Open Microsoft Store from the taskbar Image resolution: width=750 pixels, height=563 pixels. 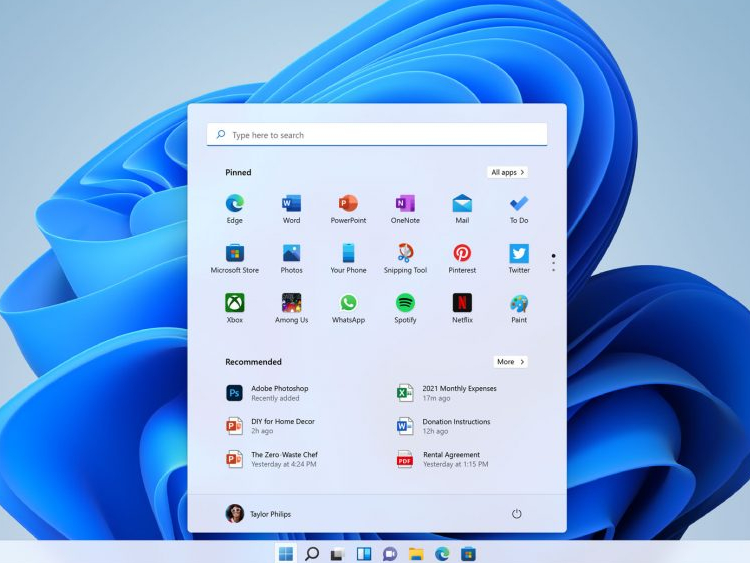[x=468, y=554]
